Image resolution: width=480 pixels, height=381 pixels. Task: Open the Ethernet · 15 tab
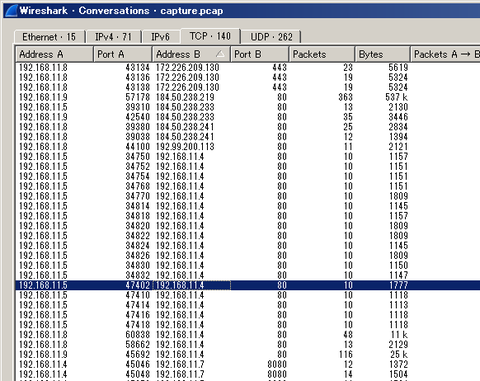[x=49, y=37]
